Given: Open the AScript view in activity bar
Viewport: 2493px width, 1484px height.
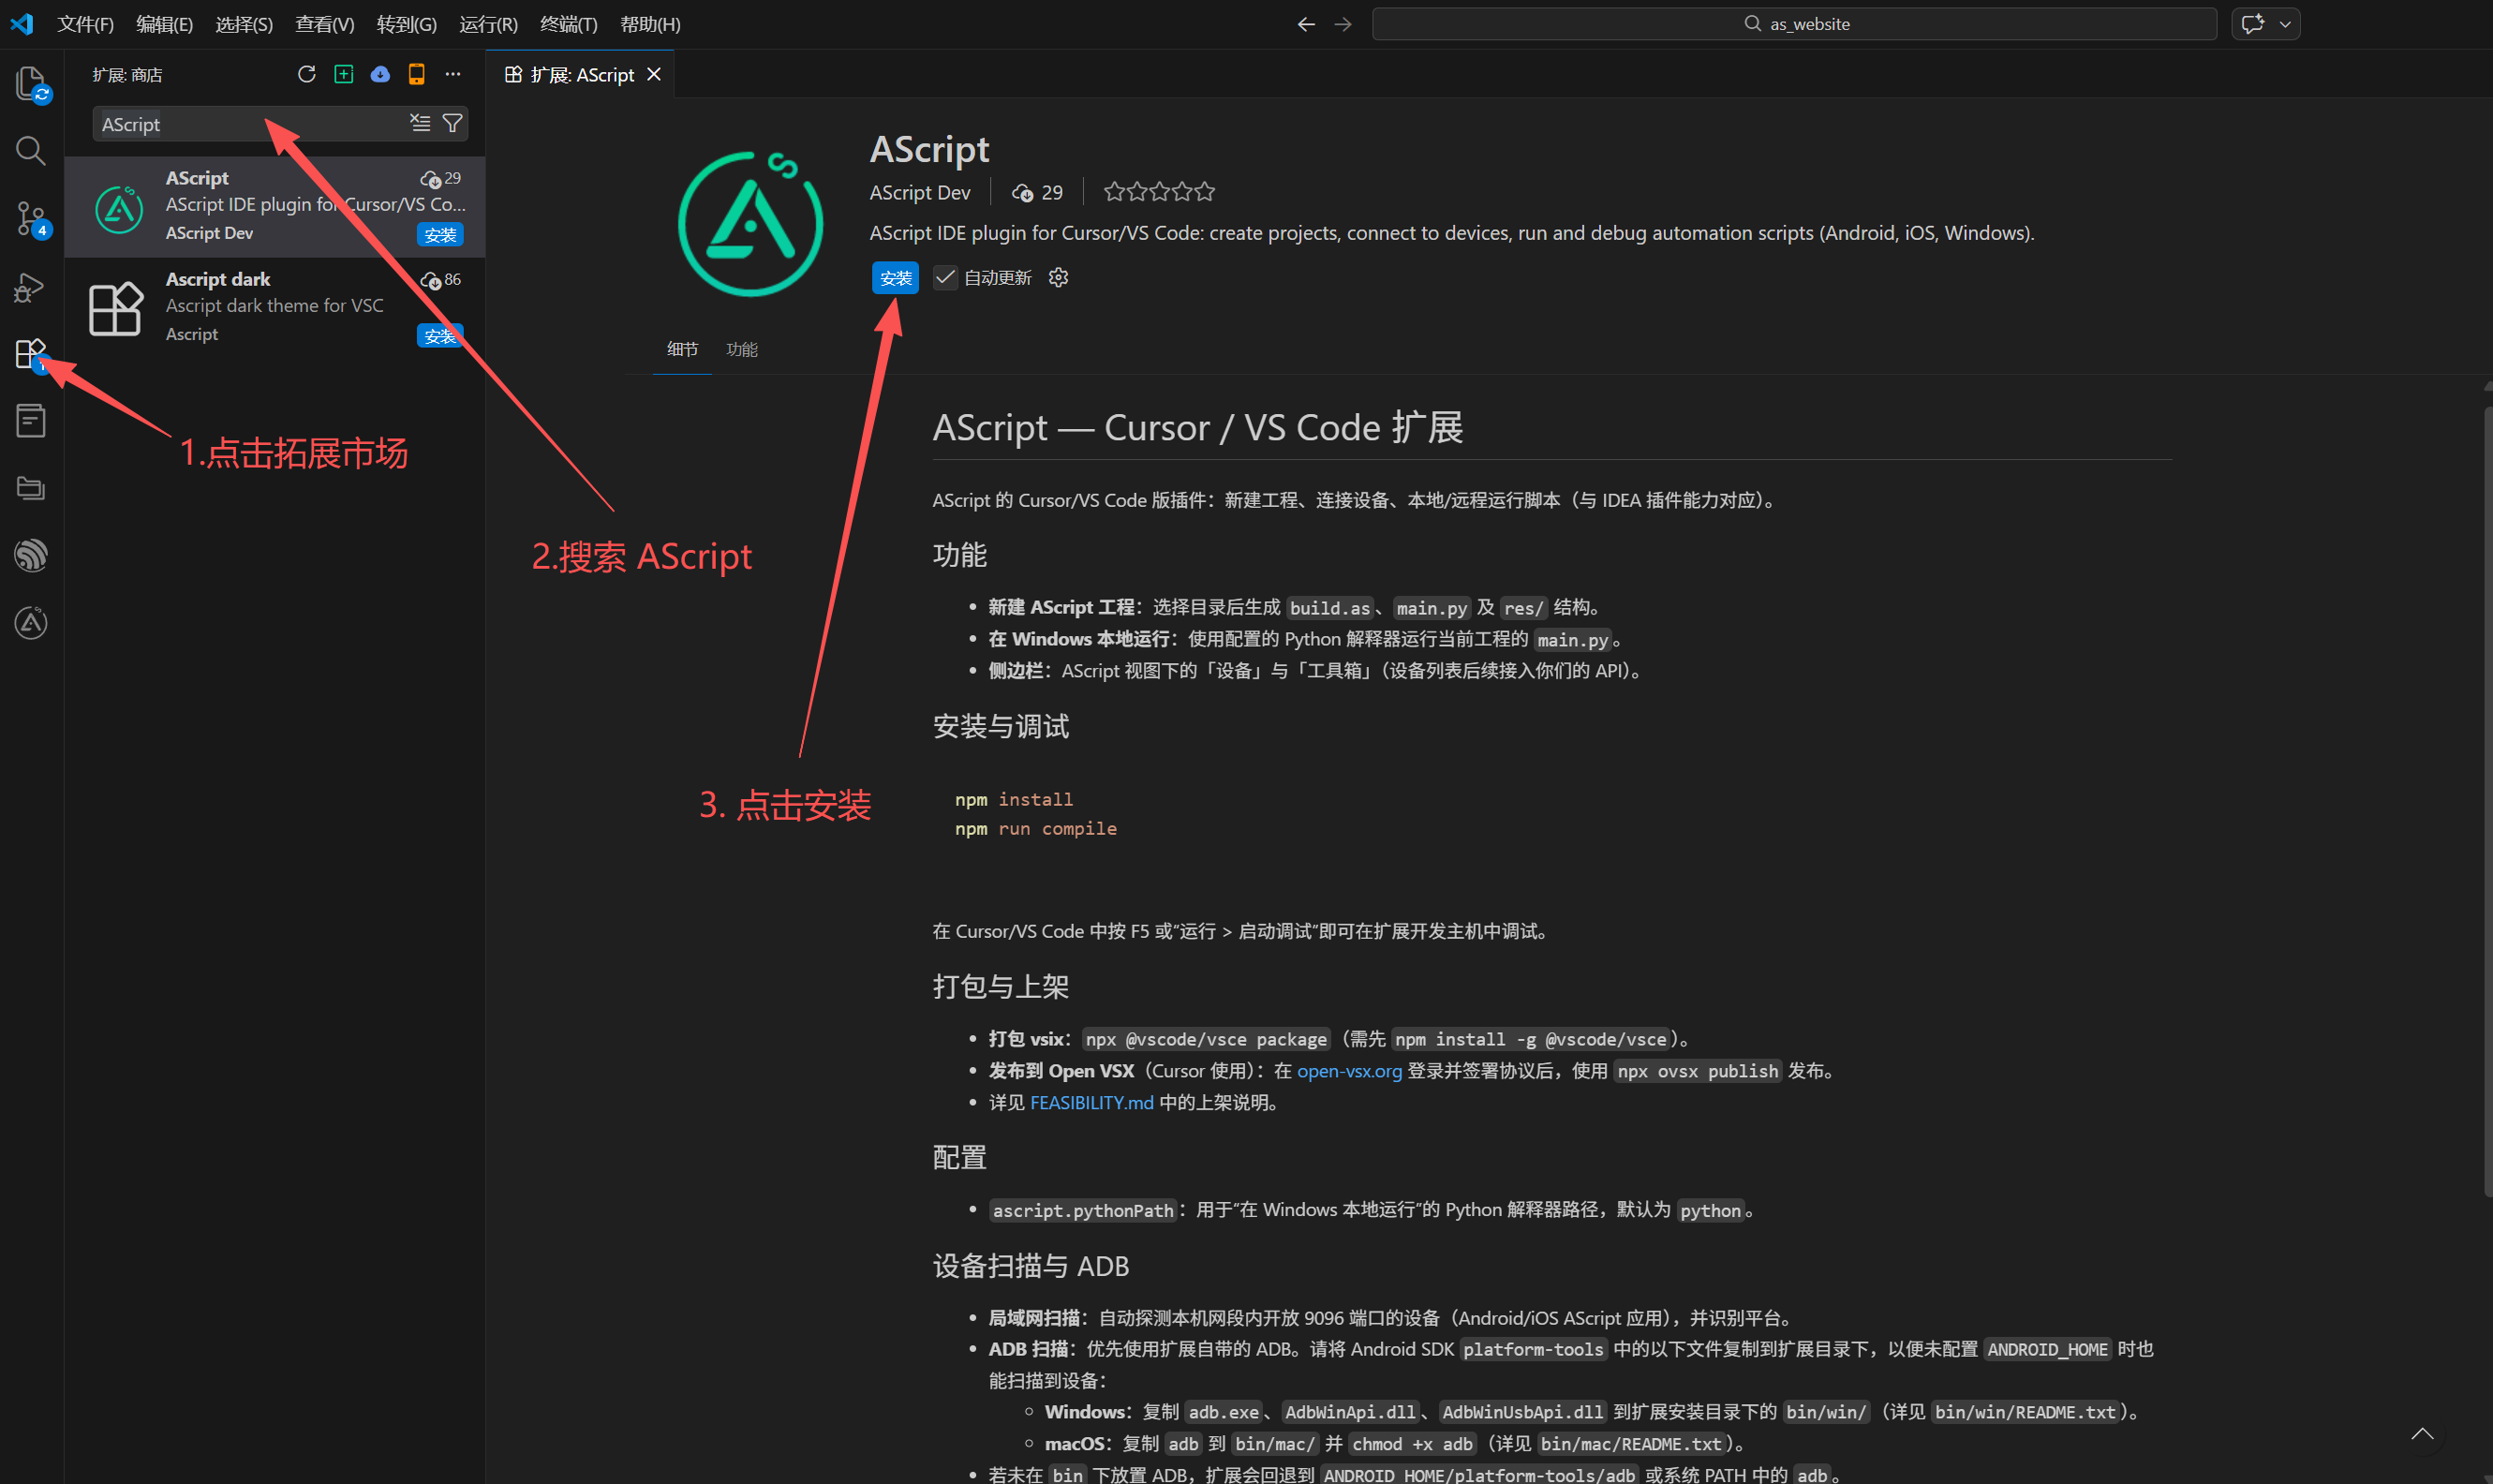Looking at the screenshot, I should (31, 623).
